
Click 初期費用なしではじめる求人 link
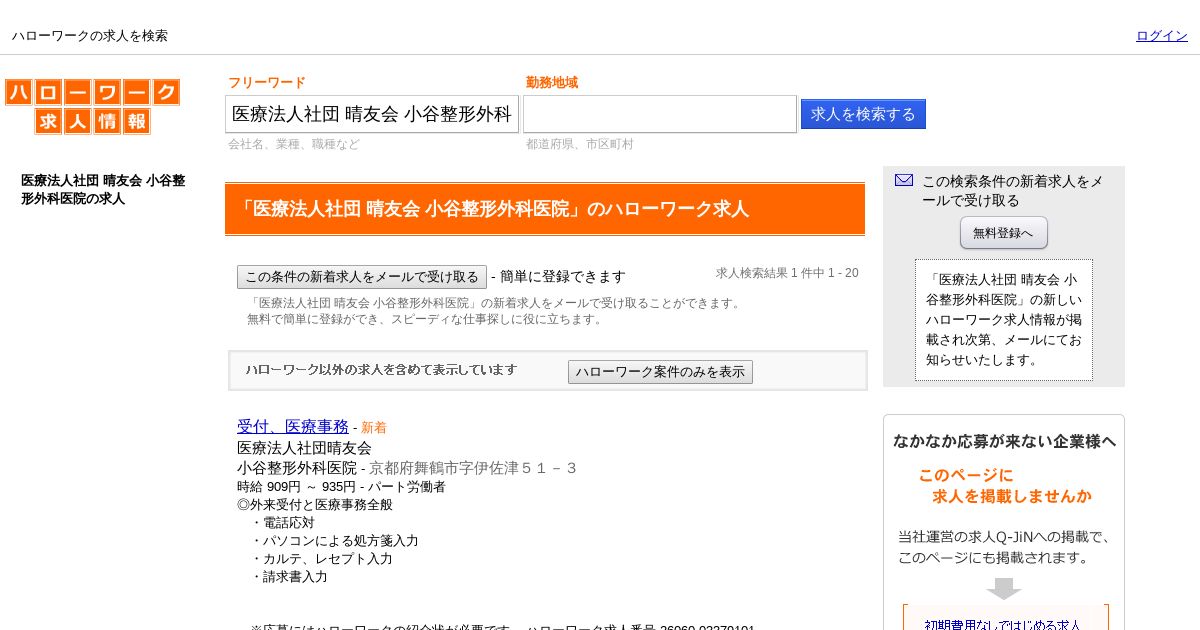(1003, 625)
